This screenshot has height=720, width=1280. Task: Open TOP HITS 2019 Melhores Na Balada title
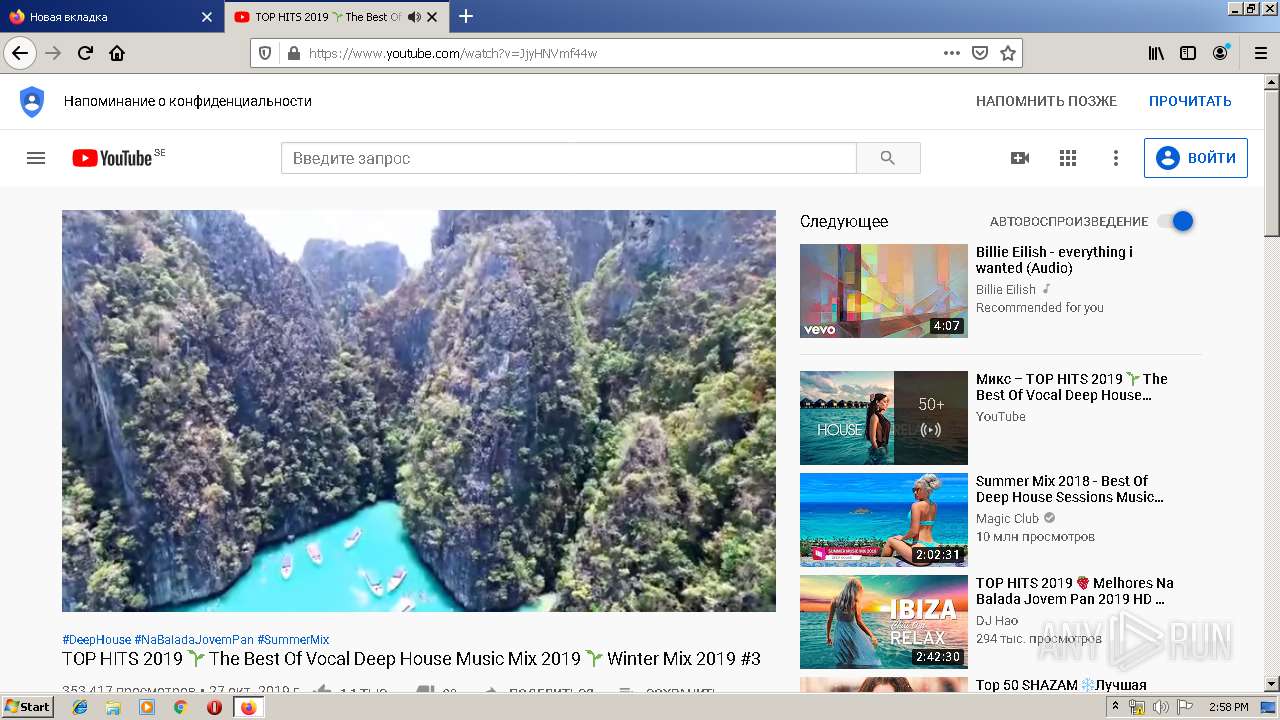pyautogui.click(x=1075, y=591)
